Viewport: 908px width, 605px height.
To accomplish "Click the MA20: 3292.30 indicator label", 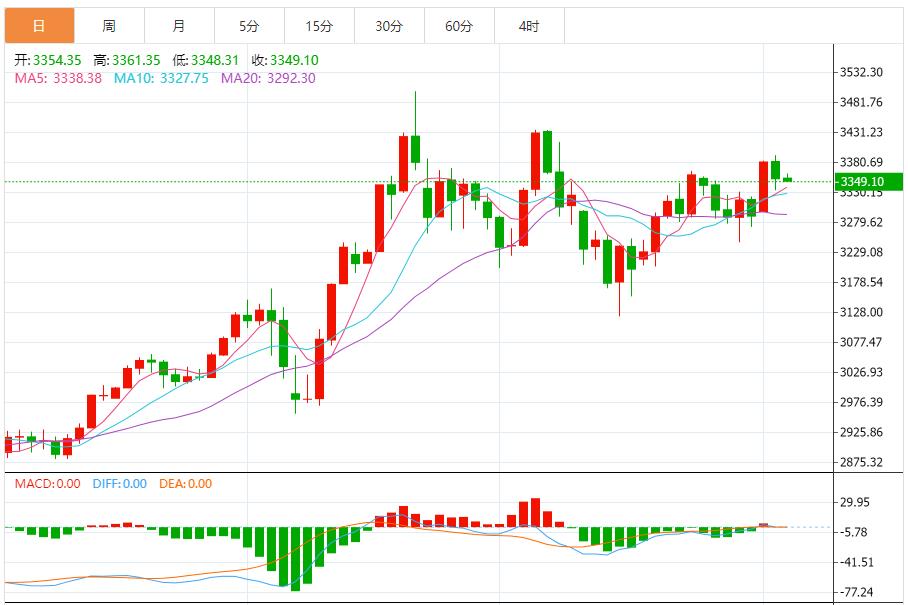I will point(268,78).
